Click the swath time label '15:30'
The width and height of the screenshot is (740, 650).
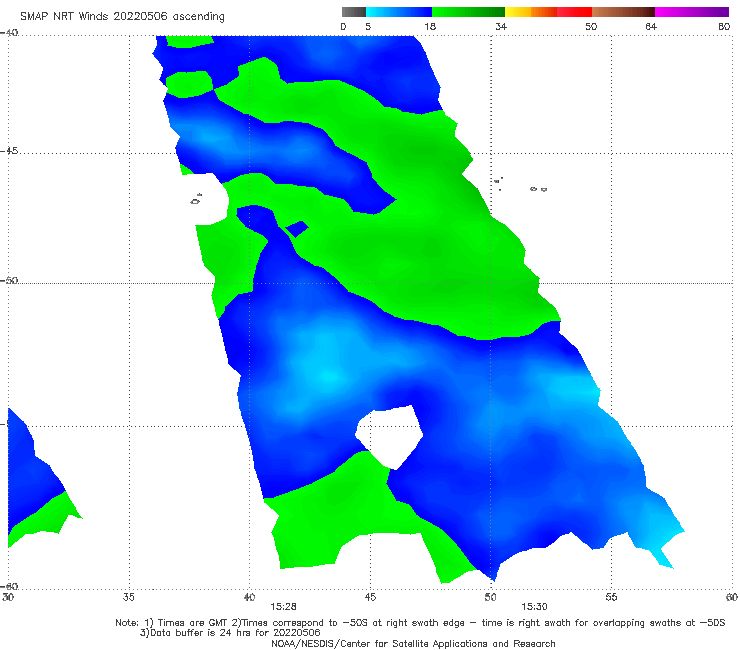[534, 607]
